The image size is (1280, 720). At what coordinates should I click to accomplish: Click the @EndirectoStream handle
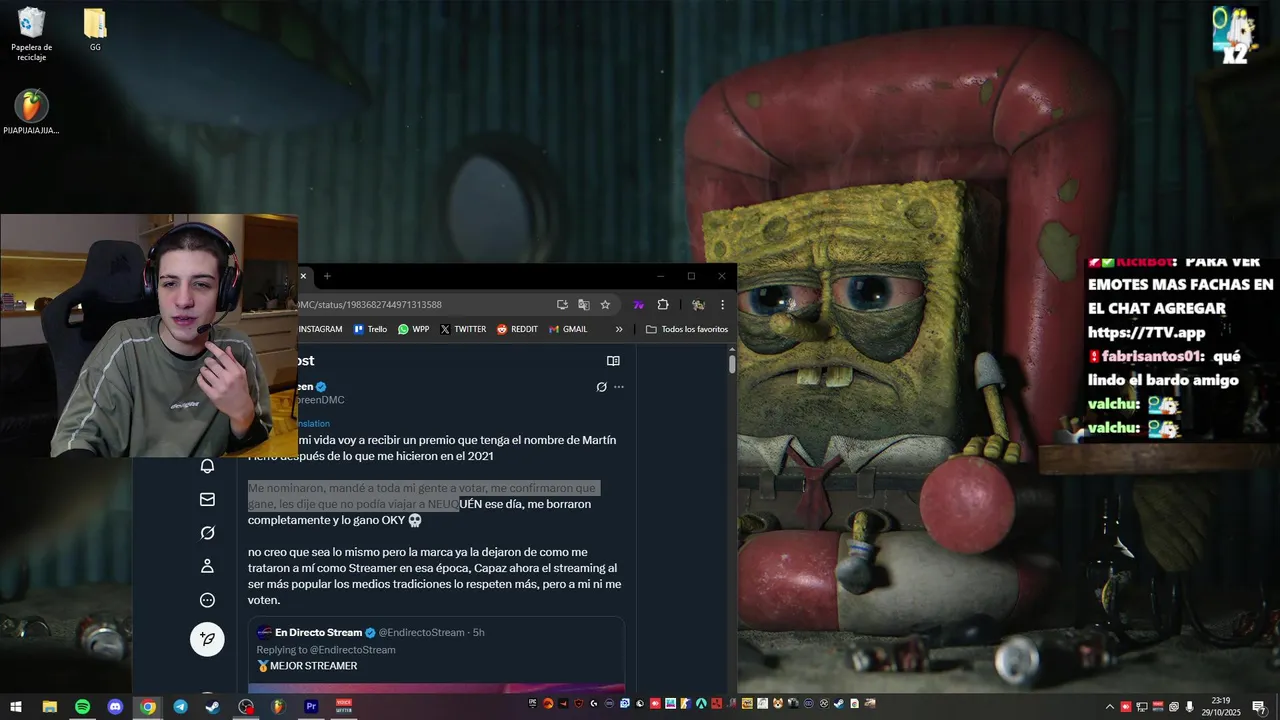click(x=421, y=633)
